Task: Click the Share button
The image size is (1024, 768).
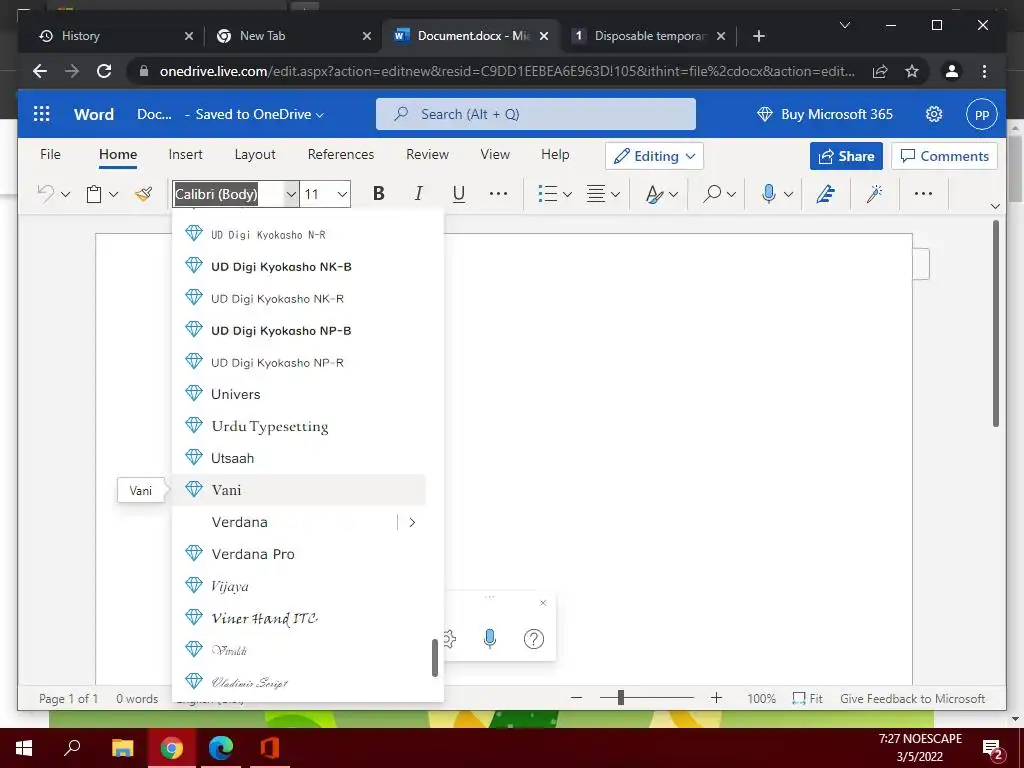Action: coord(846,156)
